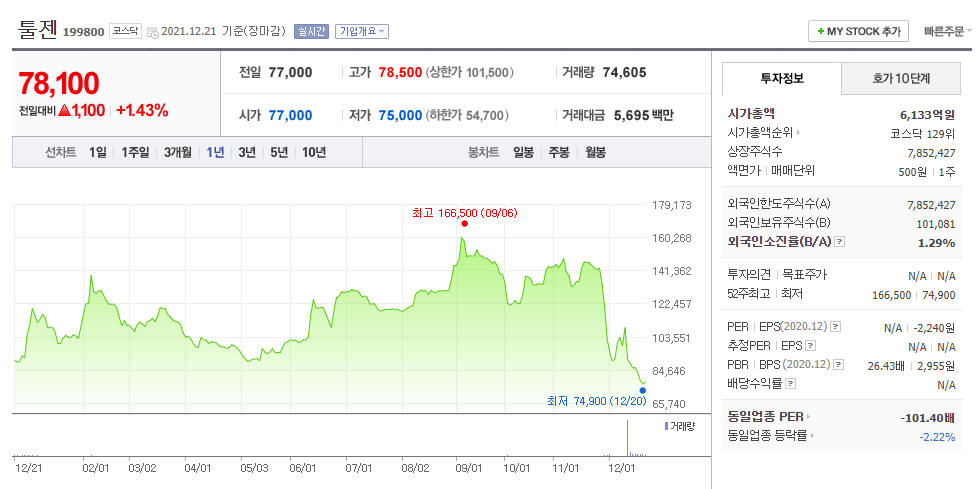Screen dimensions: 978x489
Task: Select the 1일 line chart period
Action: tap(98, 152)
